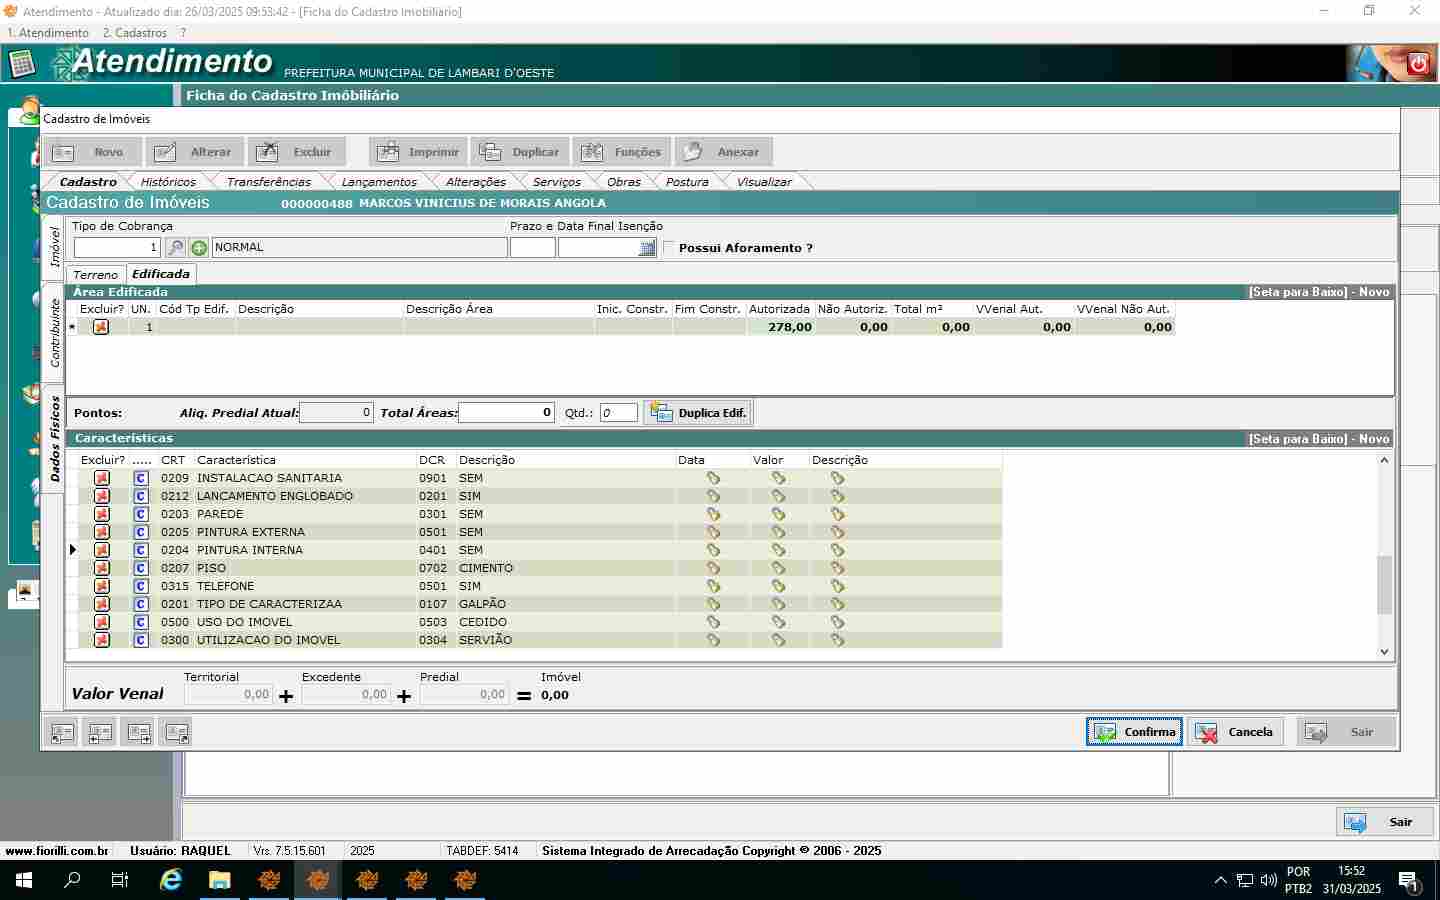Toggle the Possui Aforamento checkbox
Screen dimensions: 1440x900
click(669, 248)
